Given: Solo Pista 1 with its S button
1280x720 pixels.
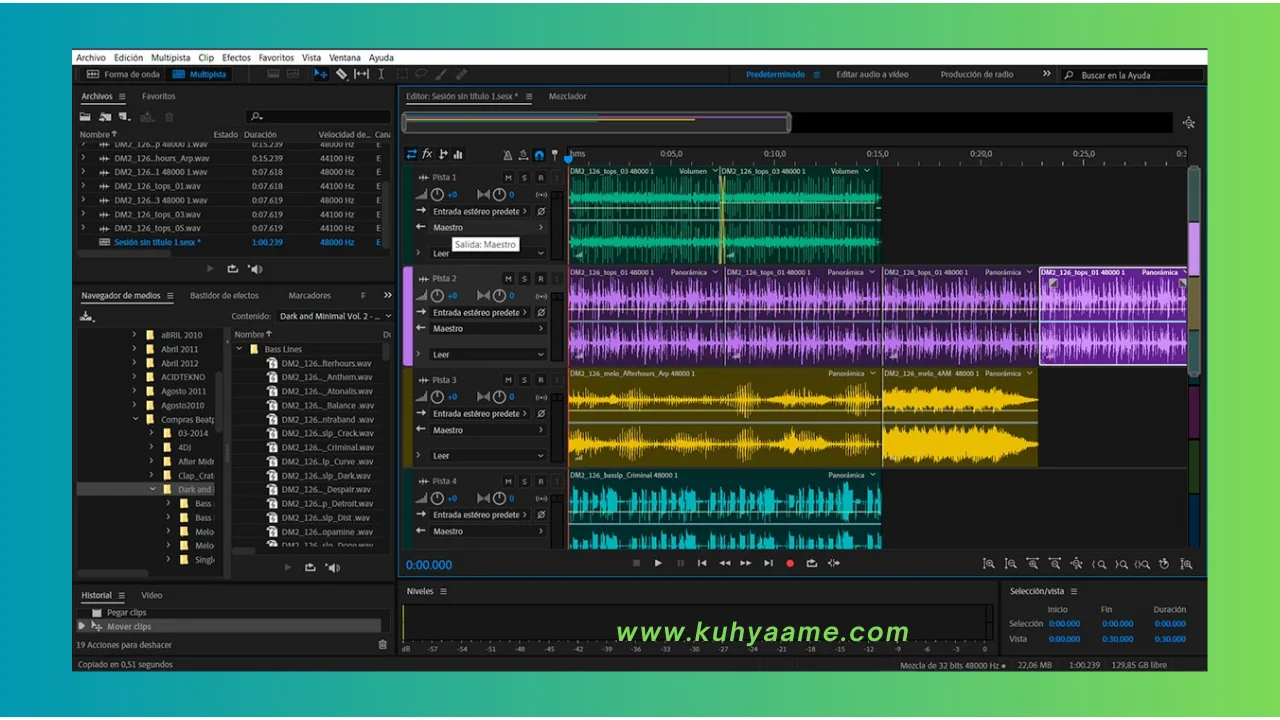Looking at the screenshot, I should 524,177.
